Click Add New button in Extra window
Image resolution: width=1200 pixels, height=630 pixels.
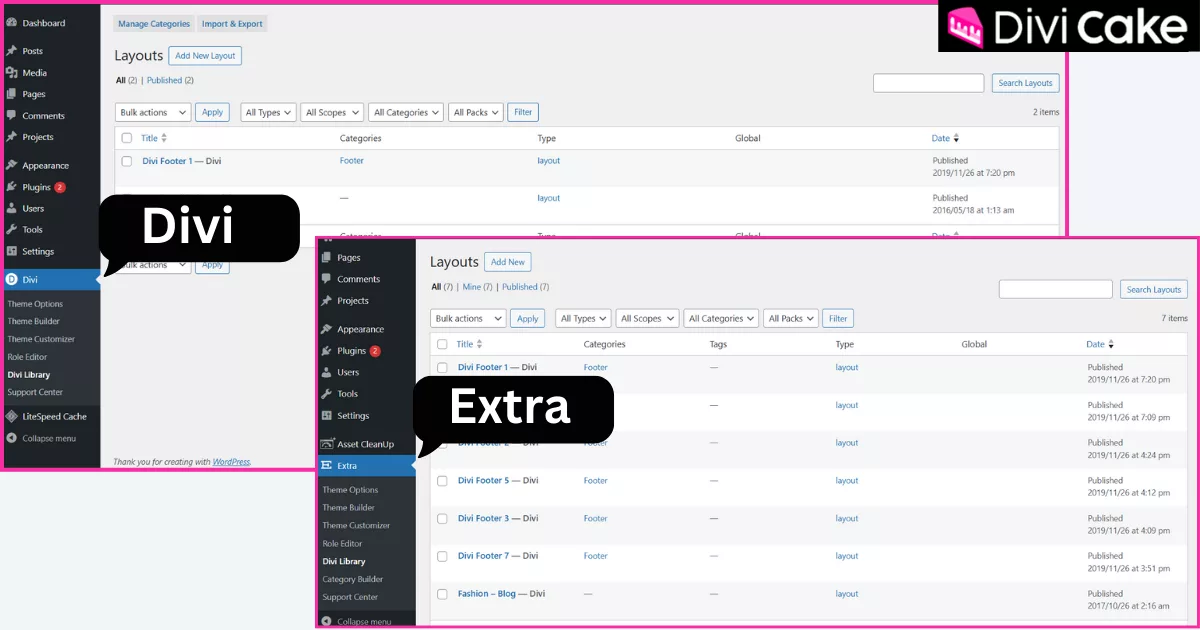click(x=508, y=262)
